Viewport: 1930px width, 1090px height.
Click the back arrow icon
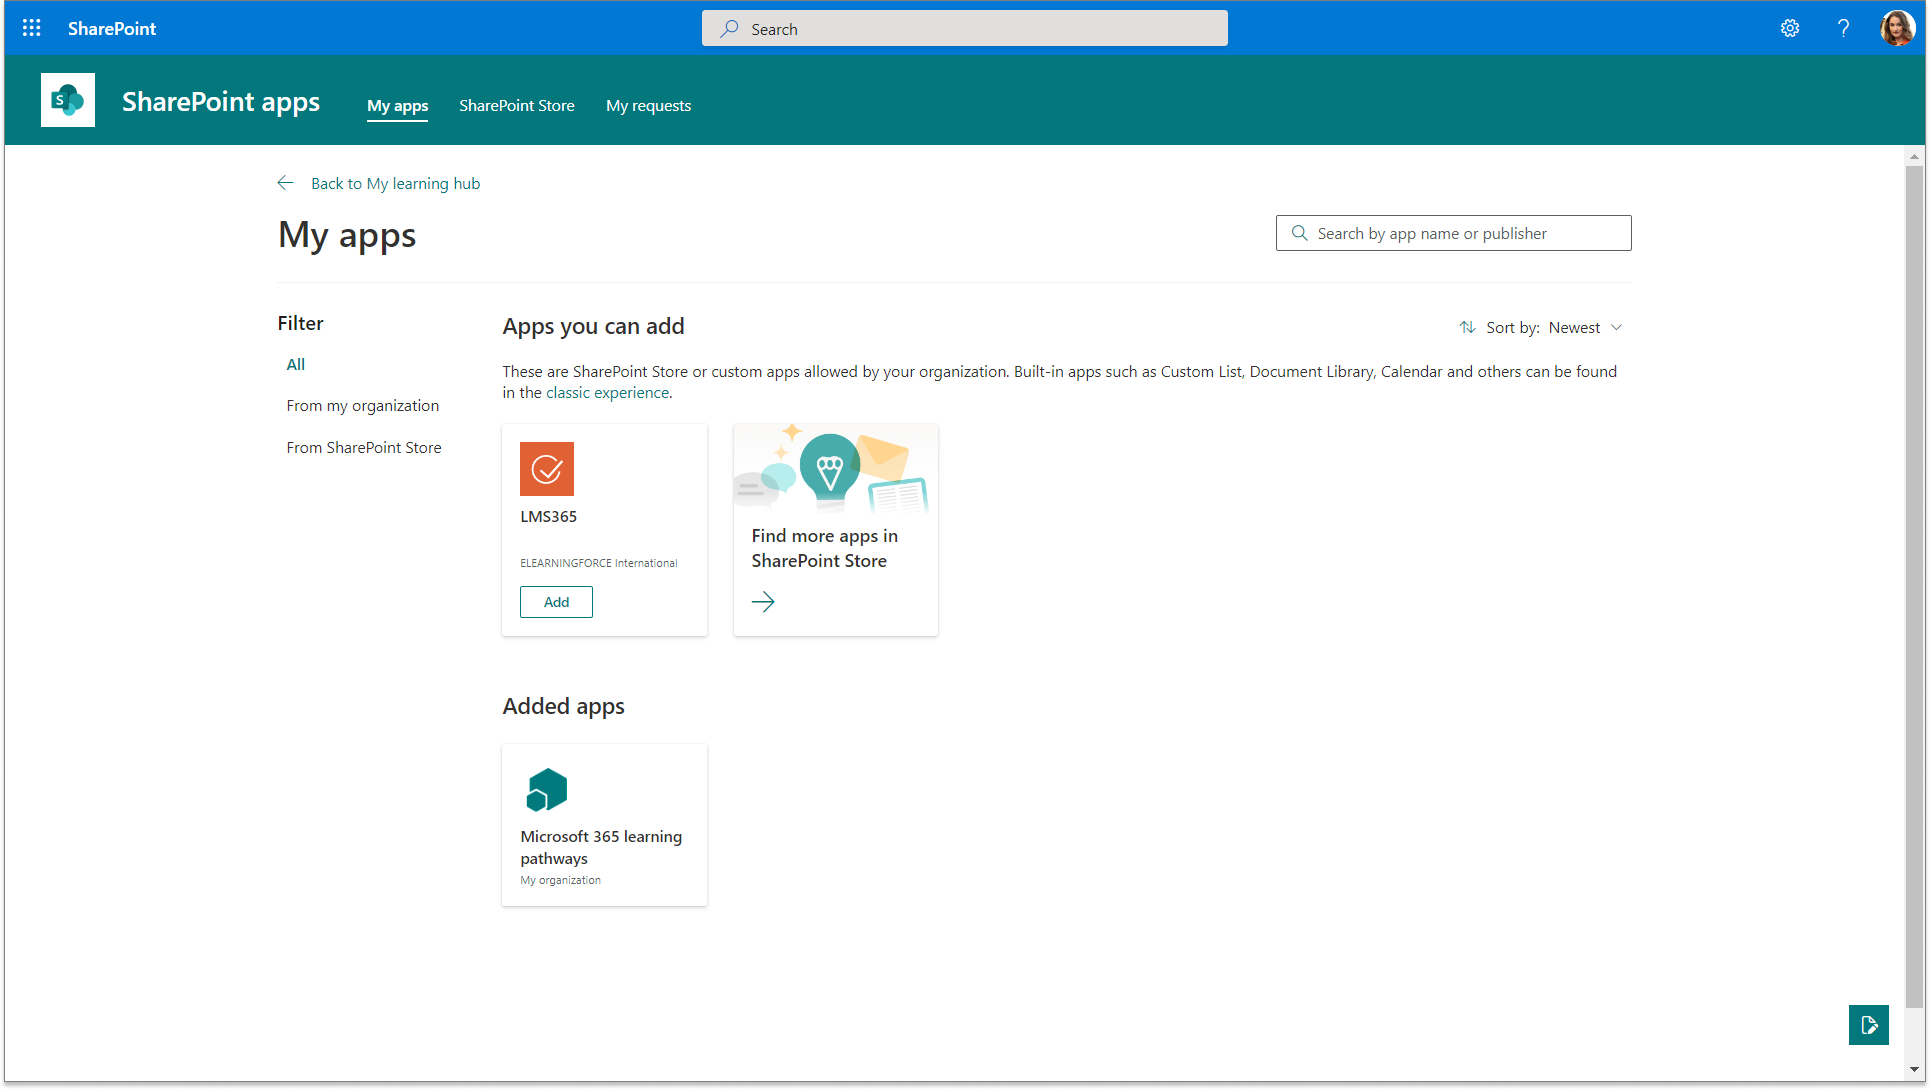click(x=286, y=183)
